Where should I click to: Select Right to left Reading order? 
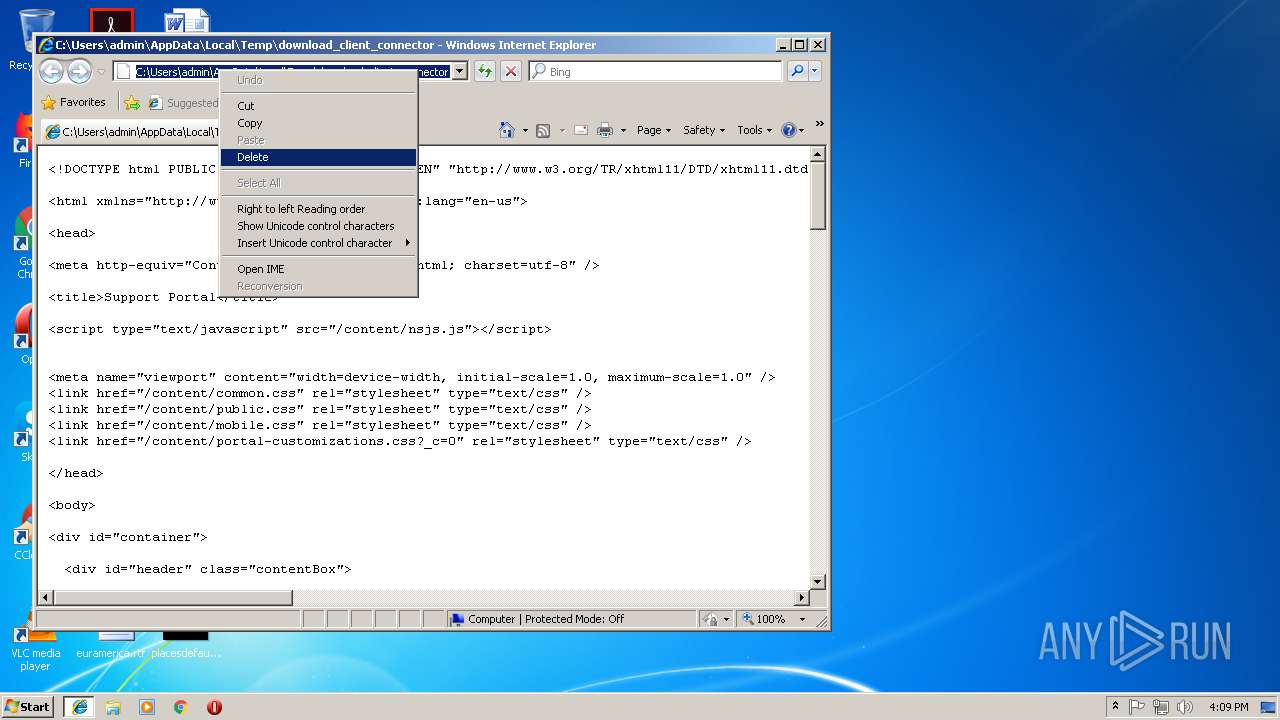[x=318, y=209]
